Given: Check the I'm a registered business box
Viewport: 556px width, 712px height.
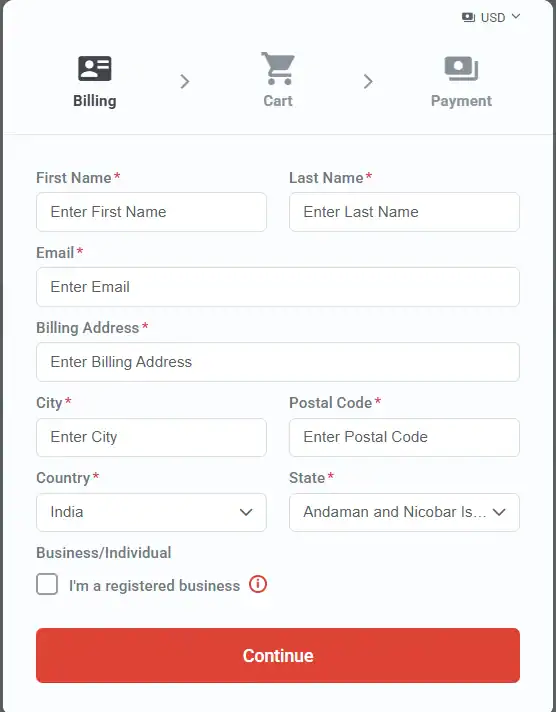Looking at the screenshot, I should [47, 584].
